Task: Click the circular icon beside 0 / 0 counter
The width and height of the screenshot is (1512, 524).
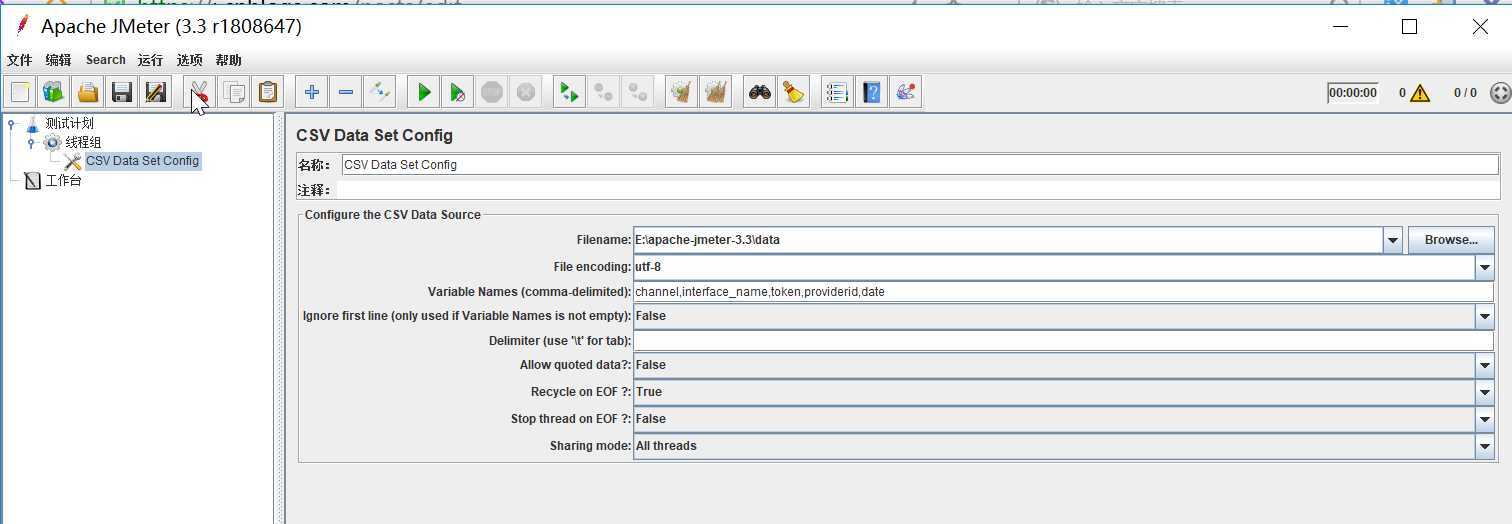Action: [1500, 93]
